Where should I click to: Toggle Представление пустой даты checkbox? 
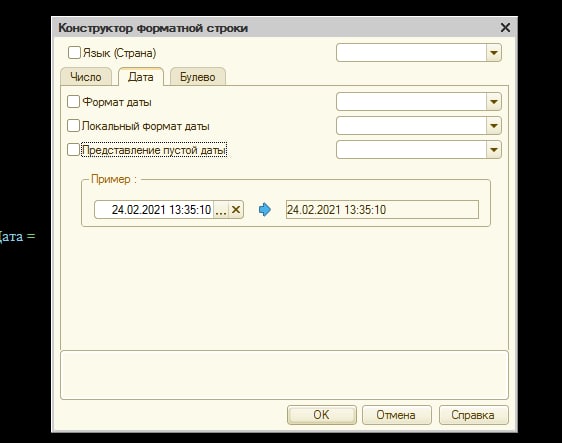click(73, 149)
